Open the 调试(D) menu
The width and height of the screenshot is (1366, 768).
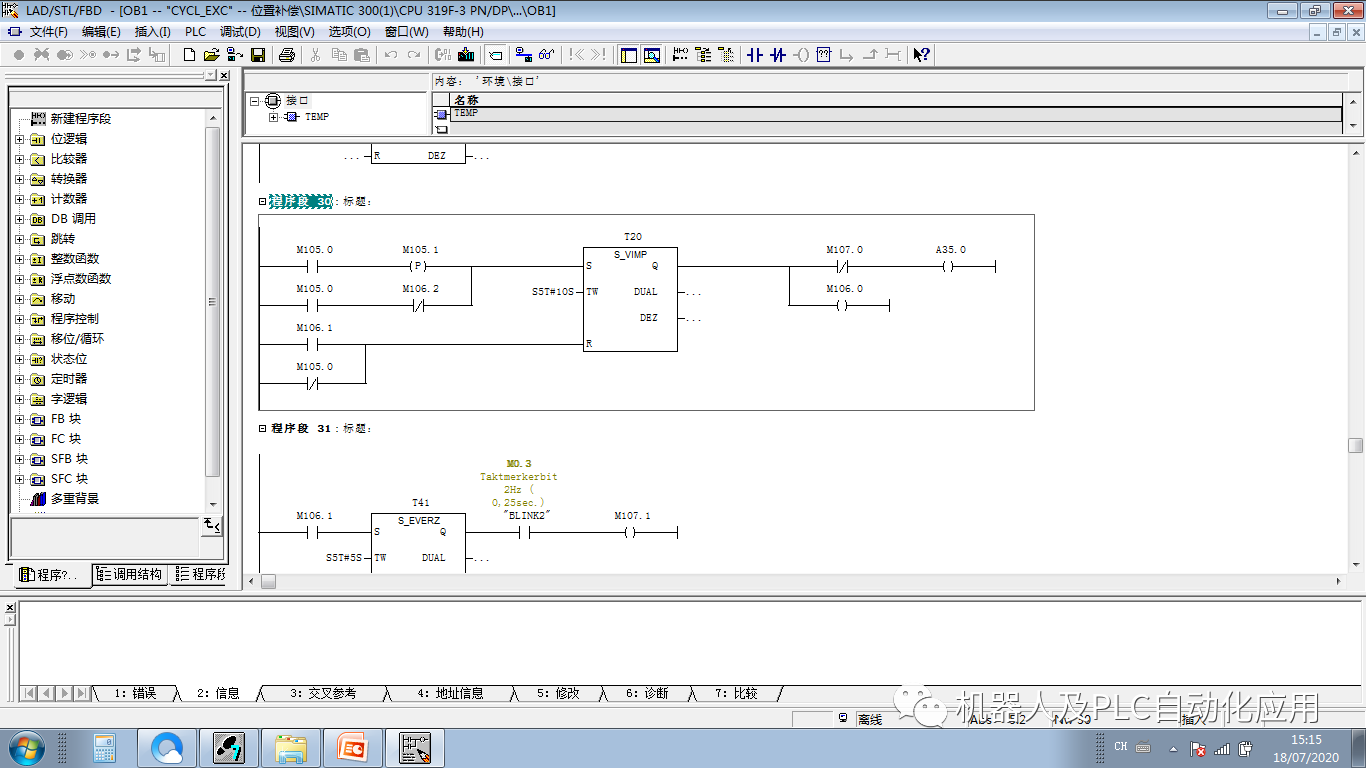click(x=239, y=31)
